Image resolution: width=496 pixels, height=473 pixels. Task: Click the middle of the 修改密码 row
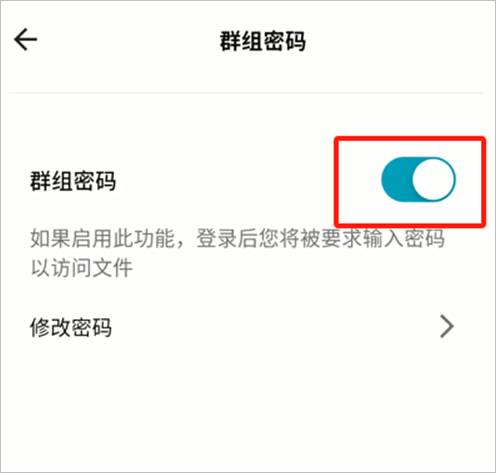pos(248,327)
